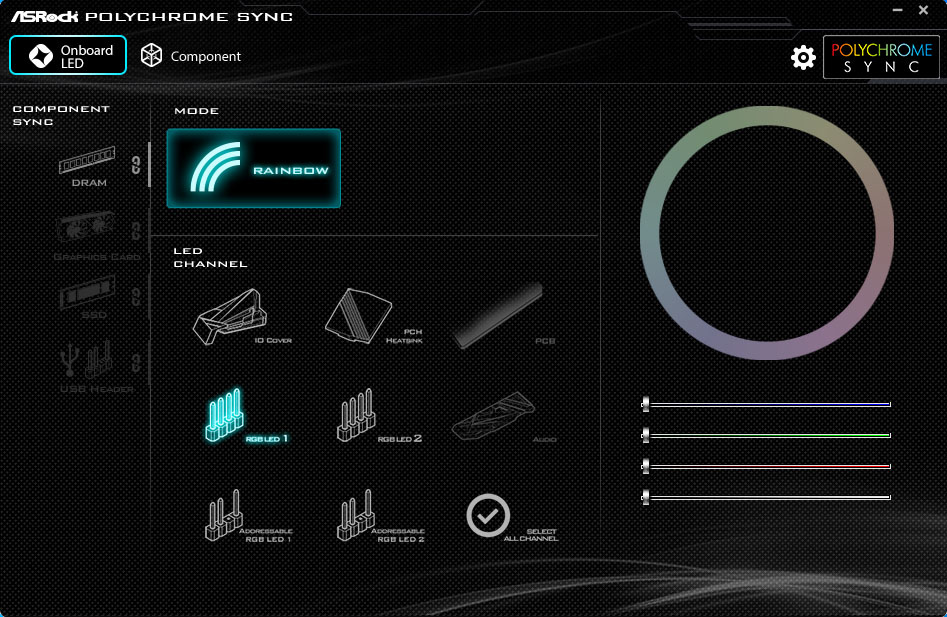Select the Audio LED channel
Viewport: 947px width, 617px height.
pyautogui.click(x=504, y=417)
